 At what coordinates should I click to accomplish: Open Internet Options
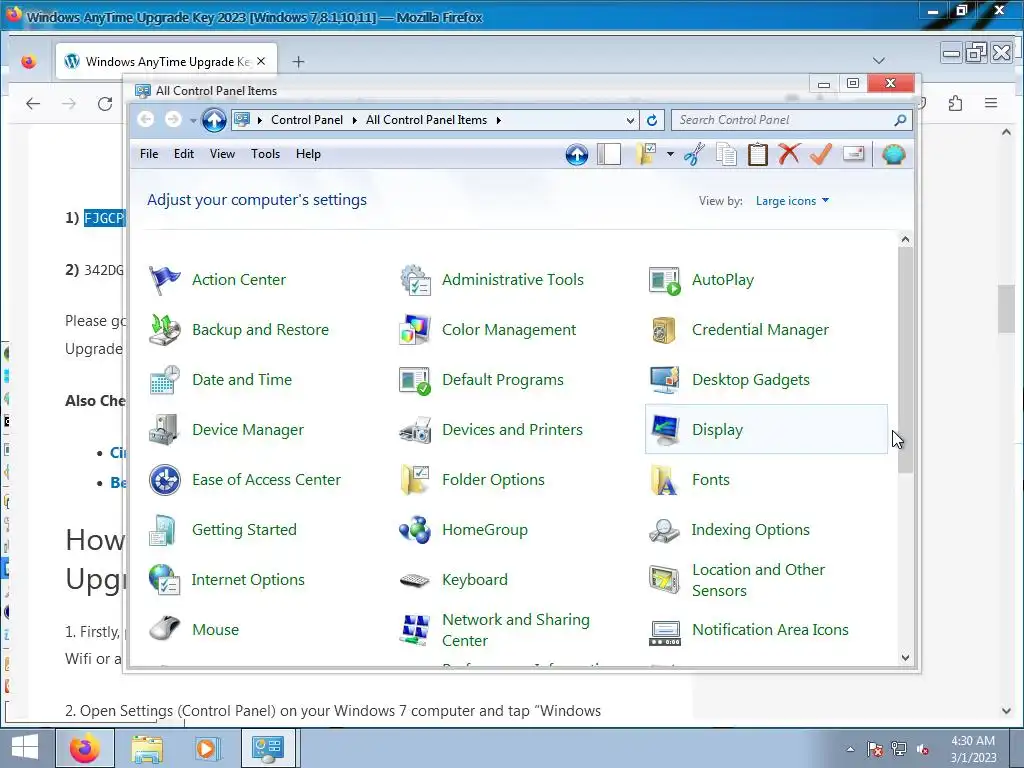click(x=227, y=580)
